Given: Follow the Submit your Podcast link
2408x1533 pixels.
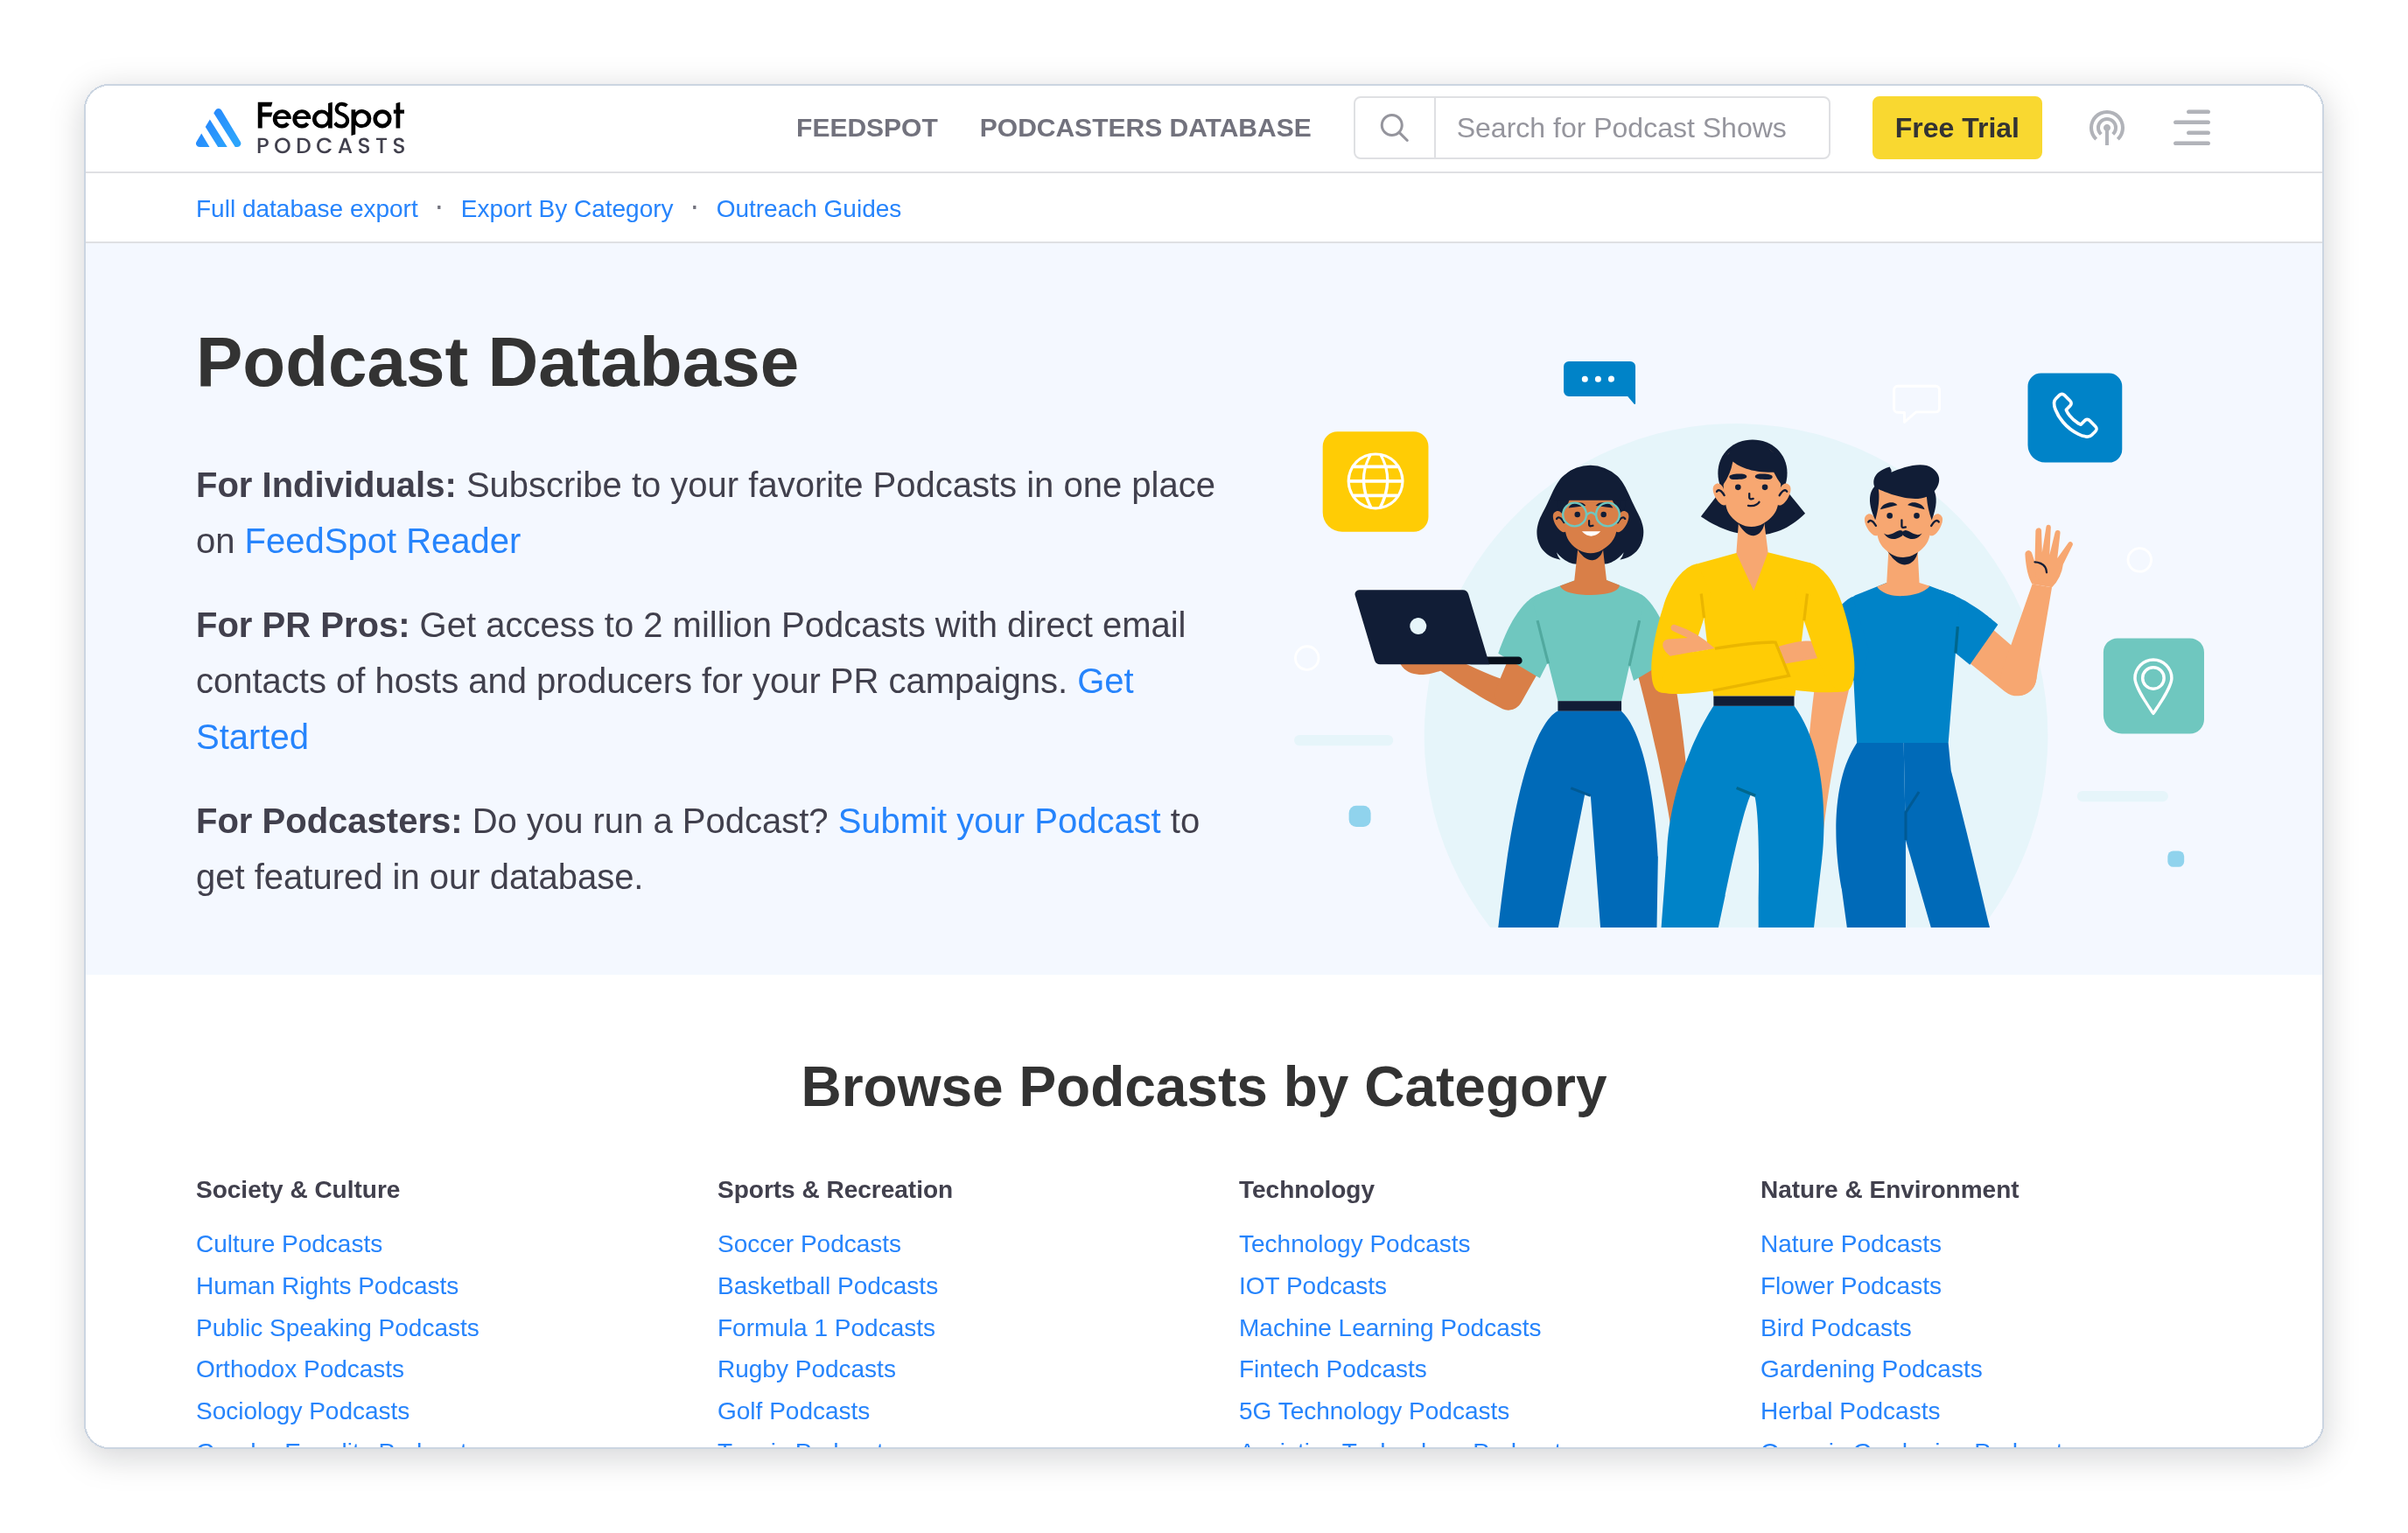Looking at the screenshot, I should pos(999,821).
